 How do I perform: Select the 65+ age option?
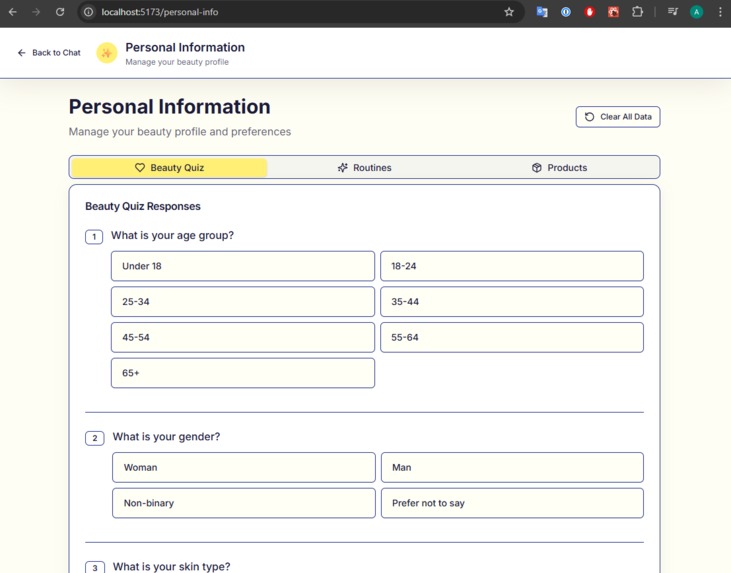tap(243, 373)
